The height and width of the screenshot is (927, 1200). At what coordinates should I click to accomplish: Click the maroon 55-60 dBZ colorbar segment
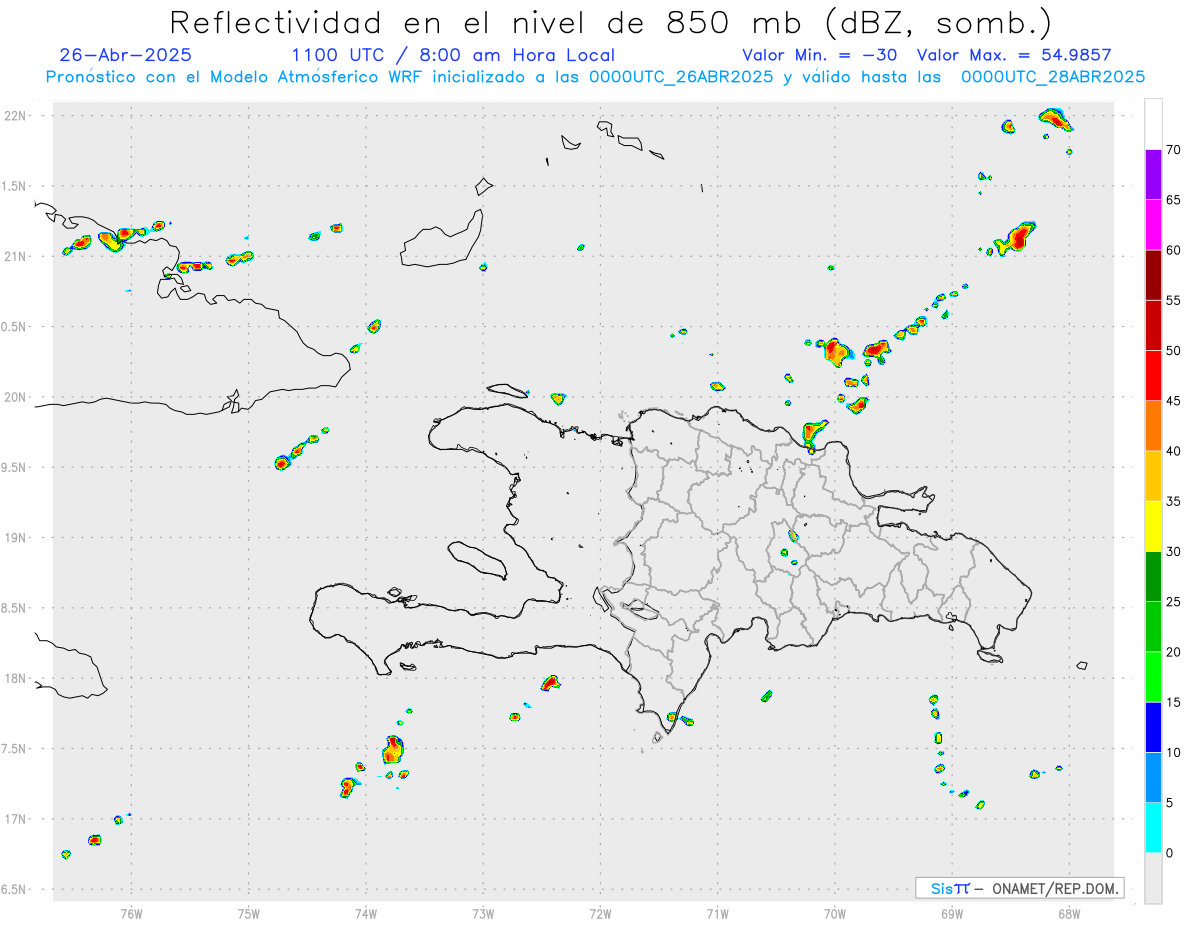1153,275
